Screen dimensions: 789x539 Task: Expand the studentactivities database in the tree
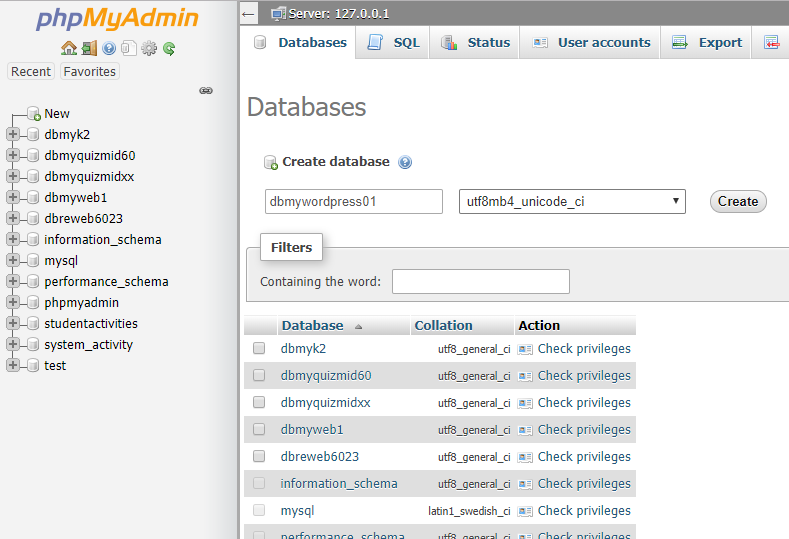tap(13, 323)
